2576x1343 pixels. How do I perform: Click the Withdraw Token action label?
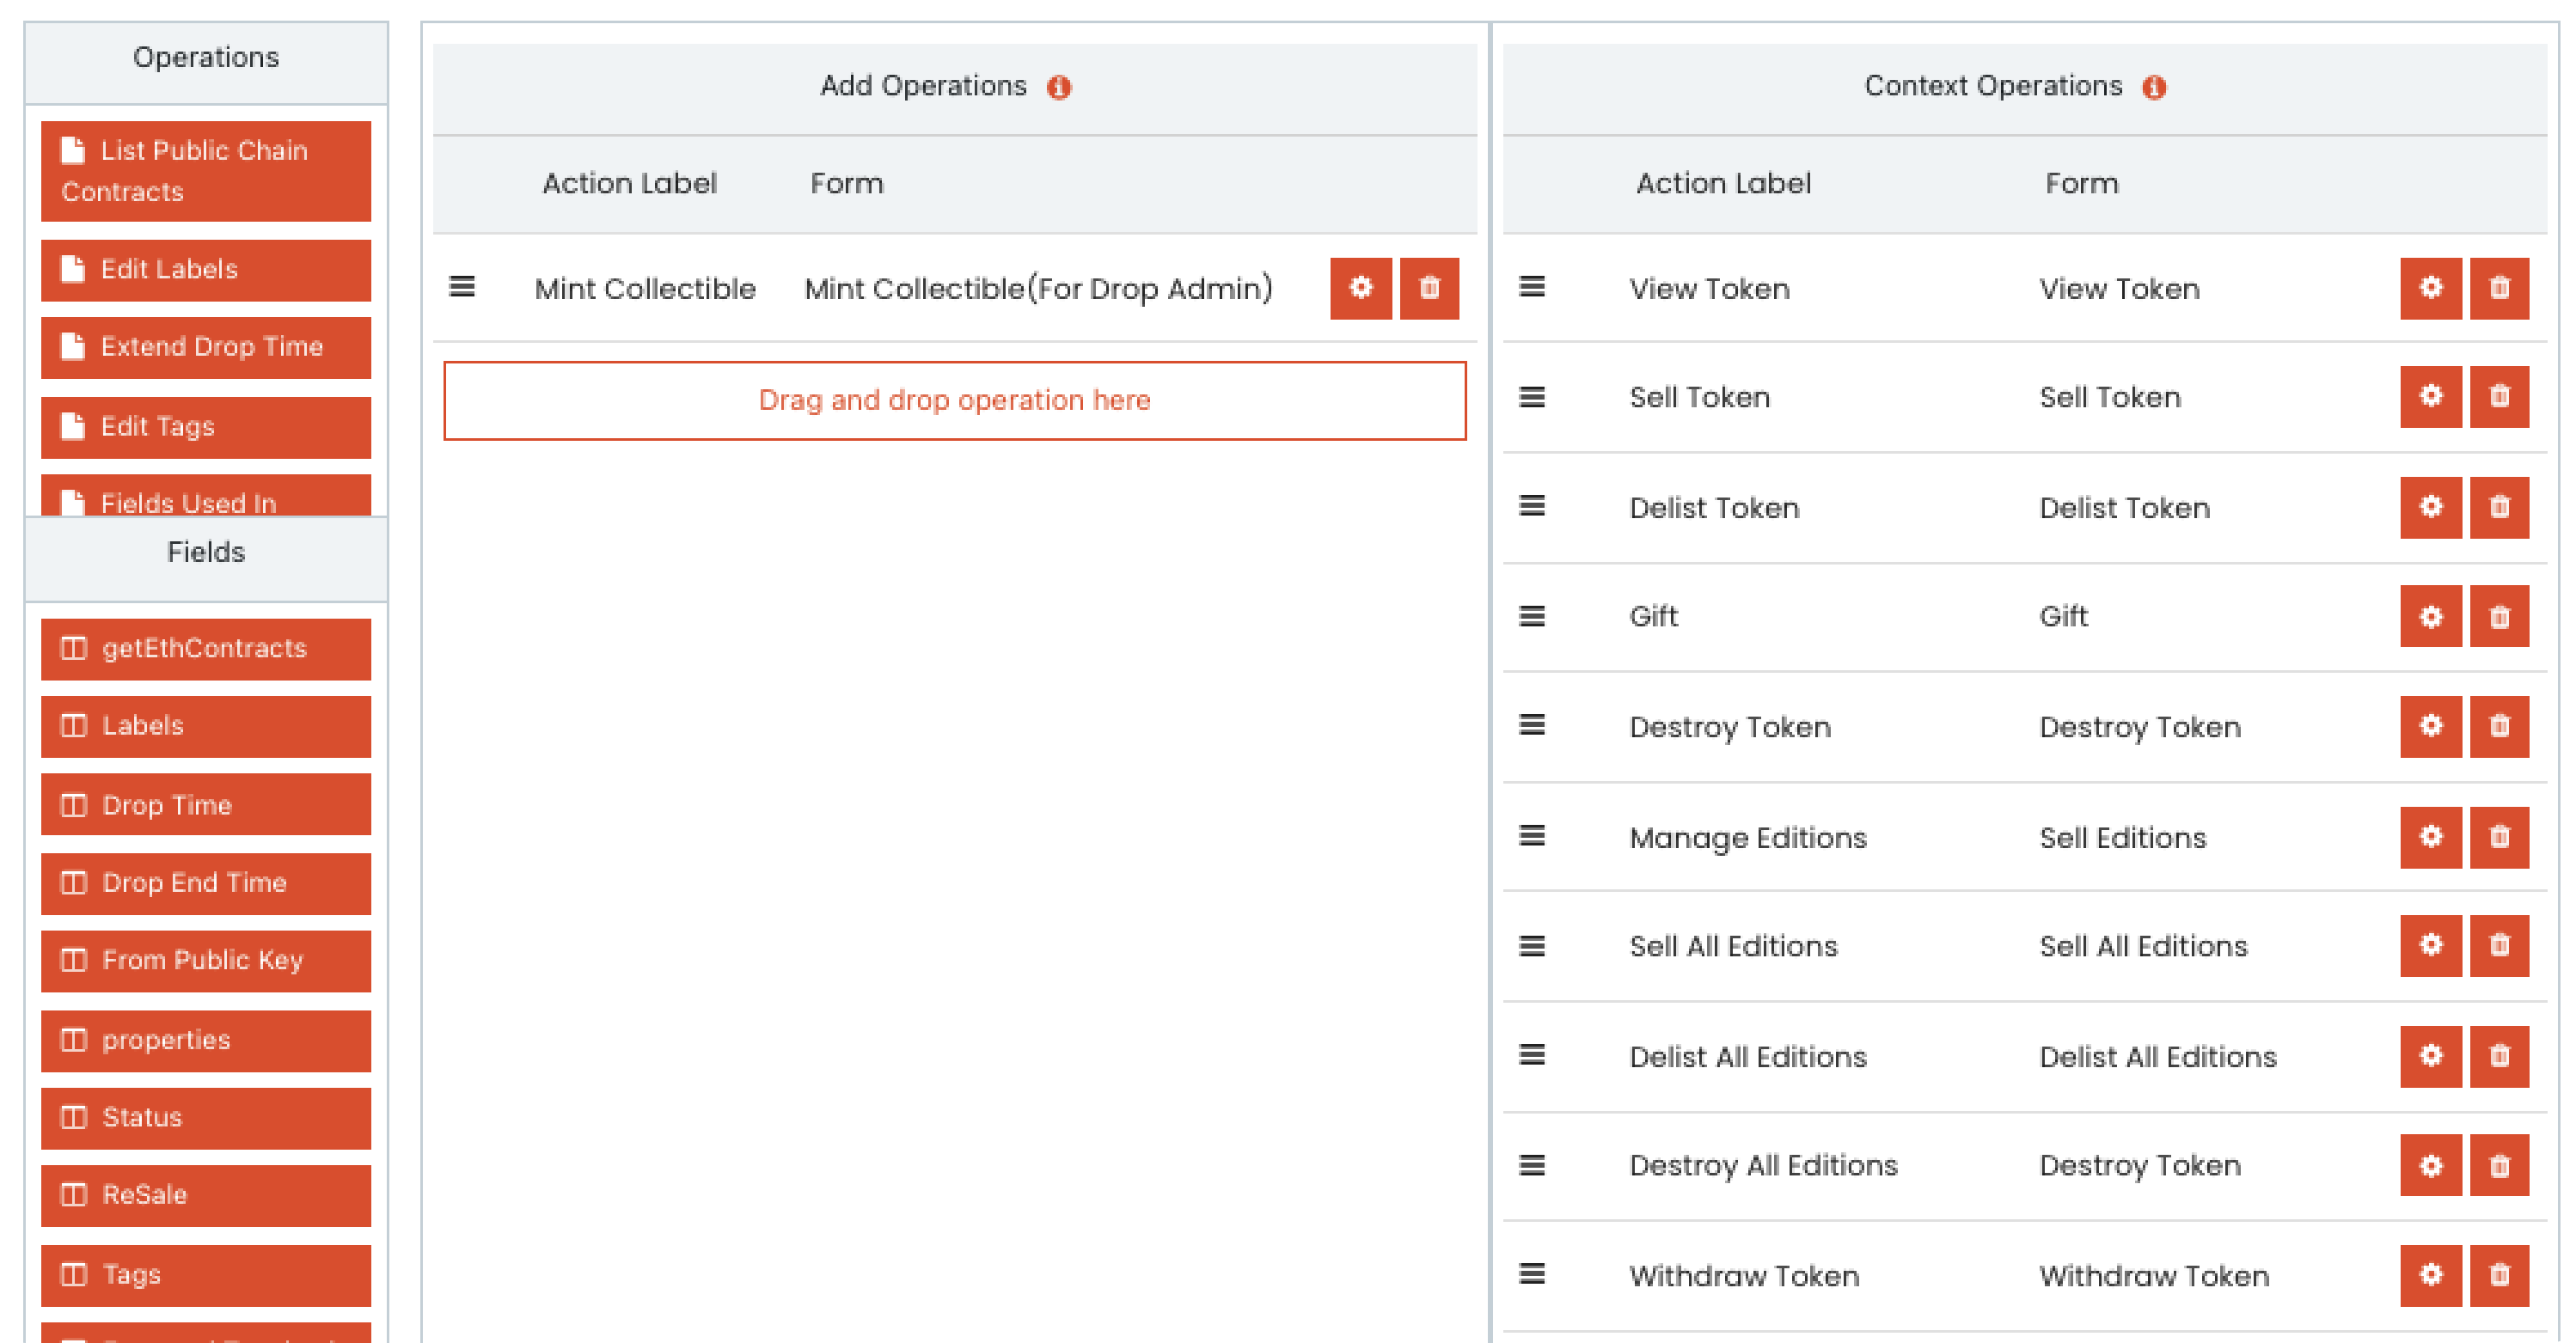pyautogui.click(x=1744, y=1276)
